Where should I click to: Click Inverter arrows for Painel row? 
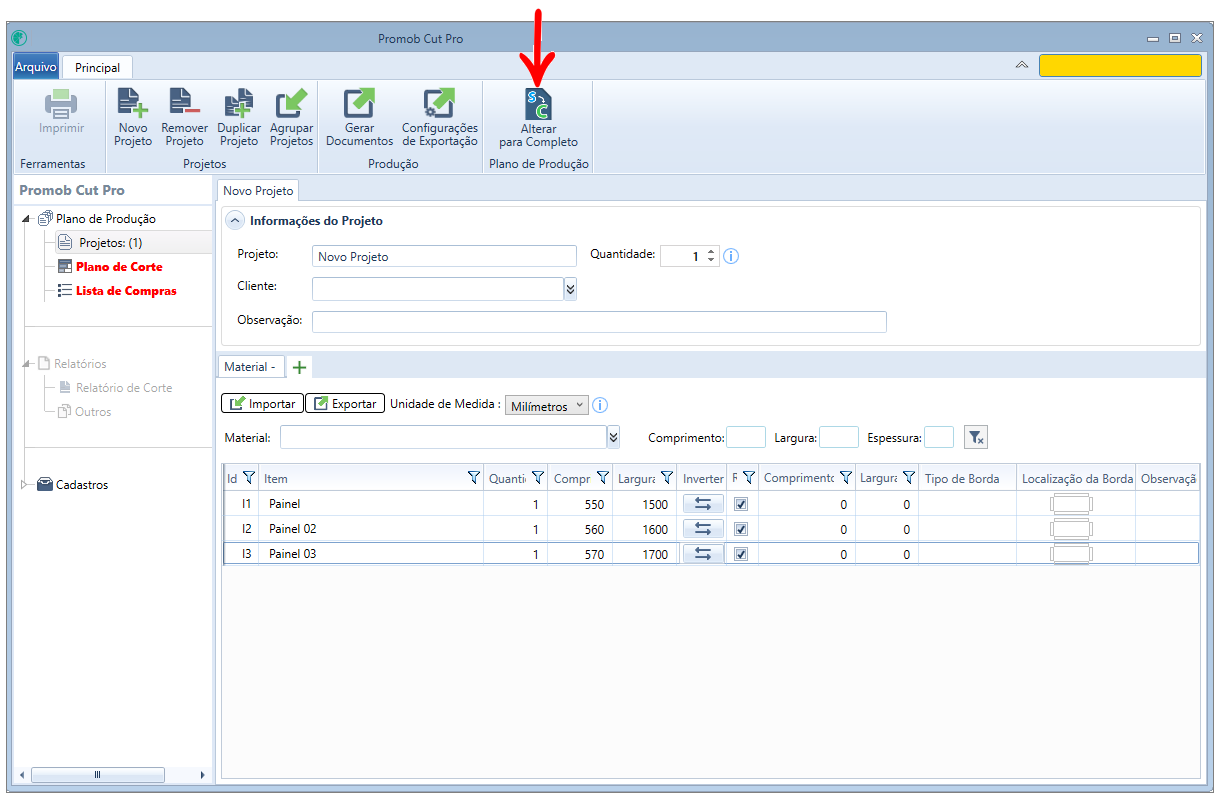tap(703, 504)
